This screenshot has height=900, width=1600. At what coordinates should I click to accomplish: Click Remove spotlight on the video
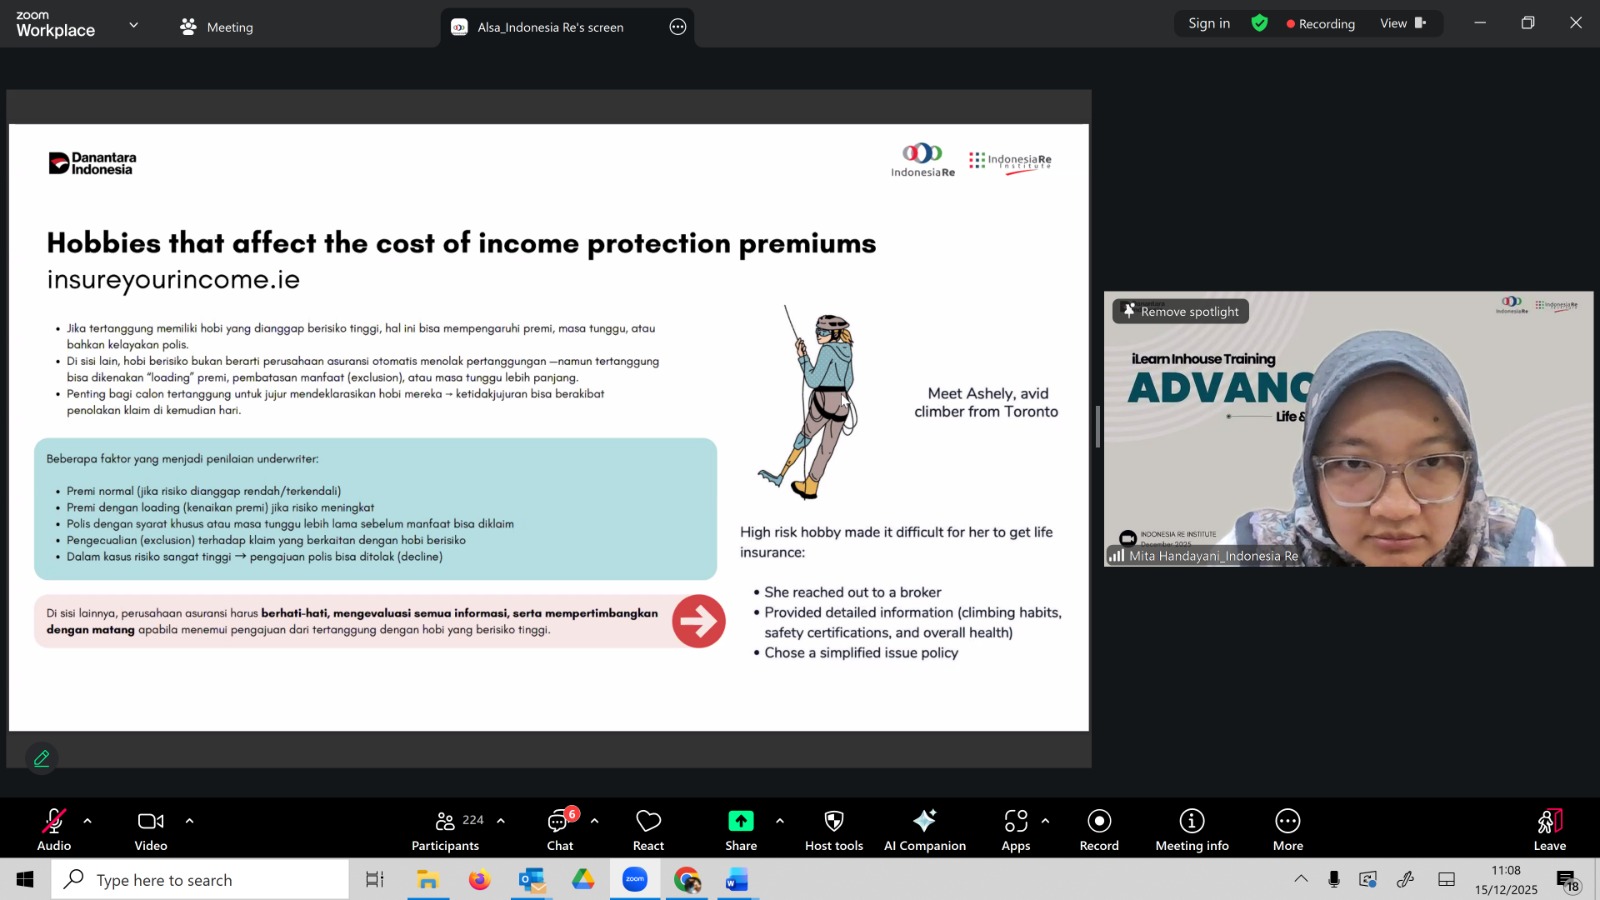[x=1181, y=312]
